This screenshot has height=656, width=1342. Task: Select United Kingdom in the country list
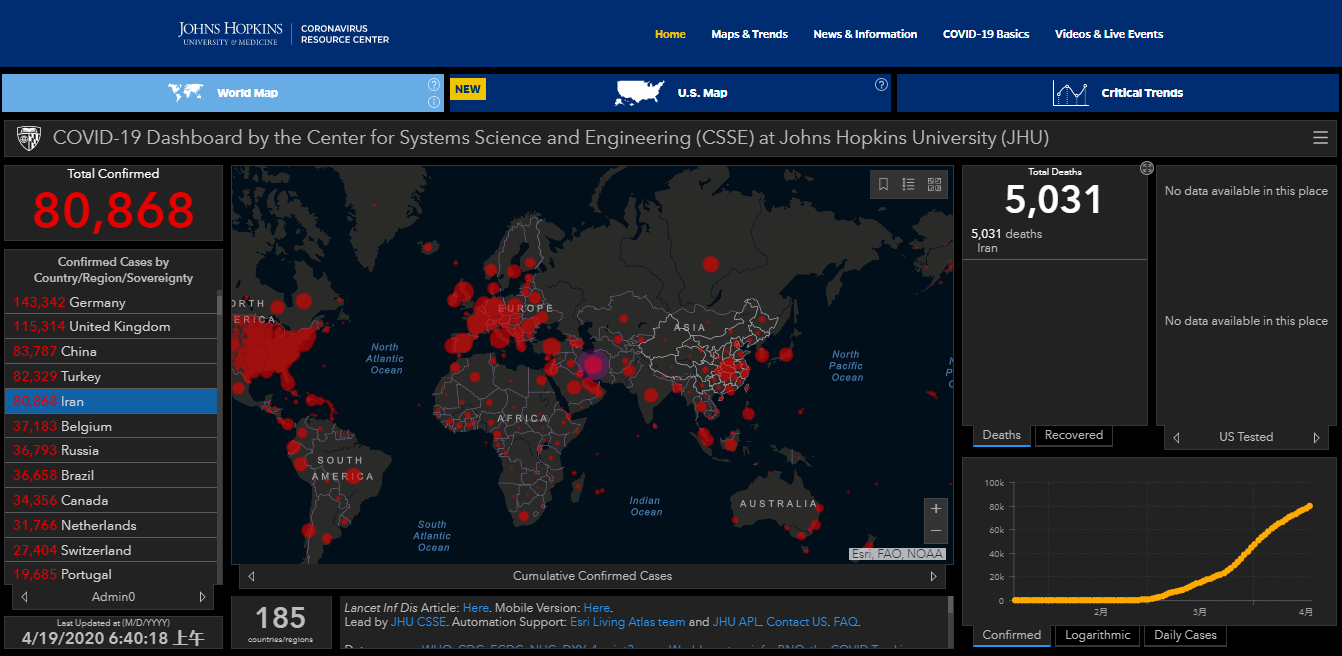click(x=111, y=327)
